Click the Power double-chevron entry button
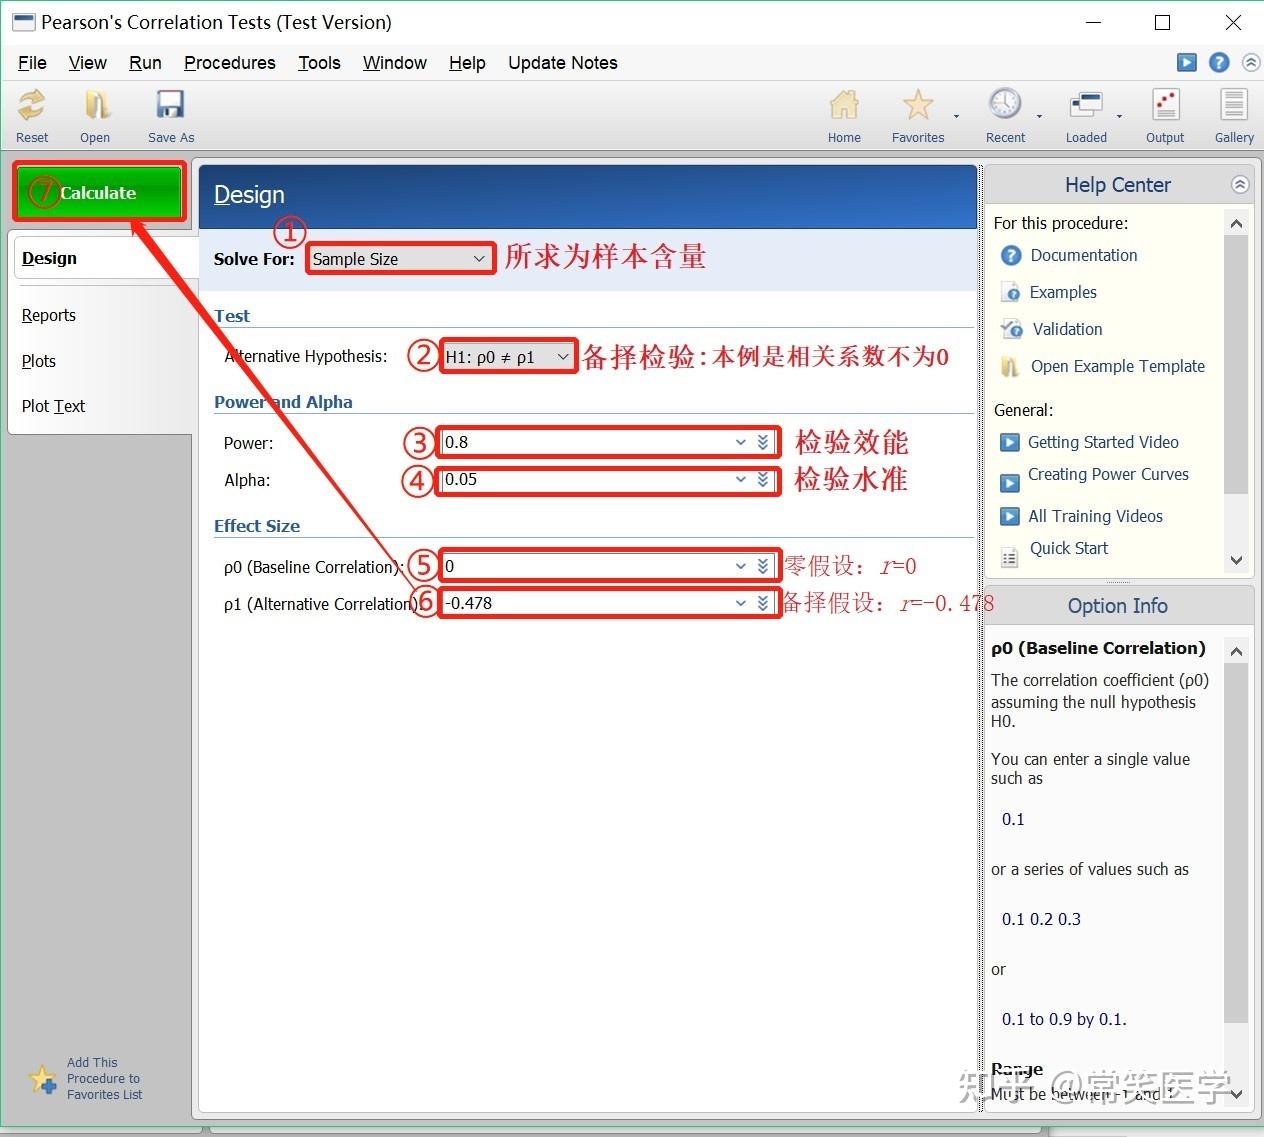This screenshot has width=1264, height=1137. [x=763, y=442]
